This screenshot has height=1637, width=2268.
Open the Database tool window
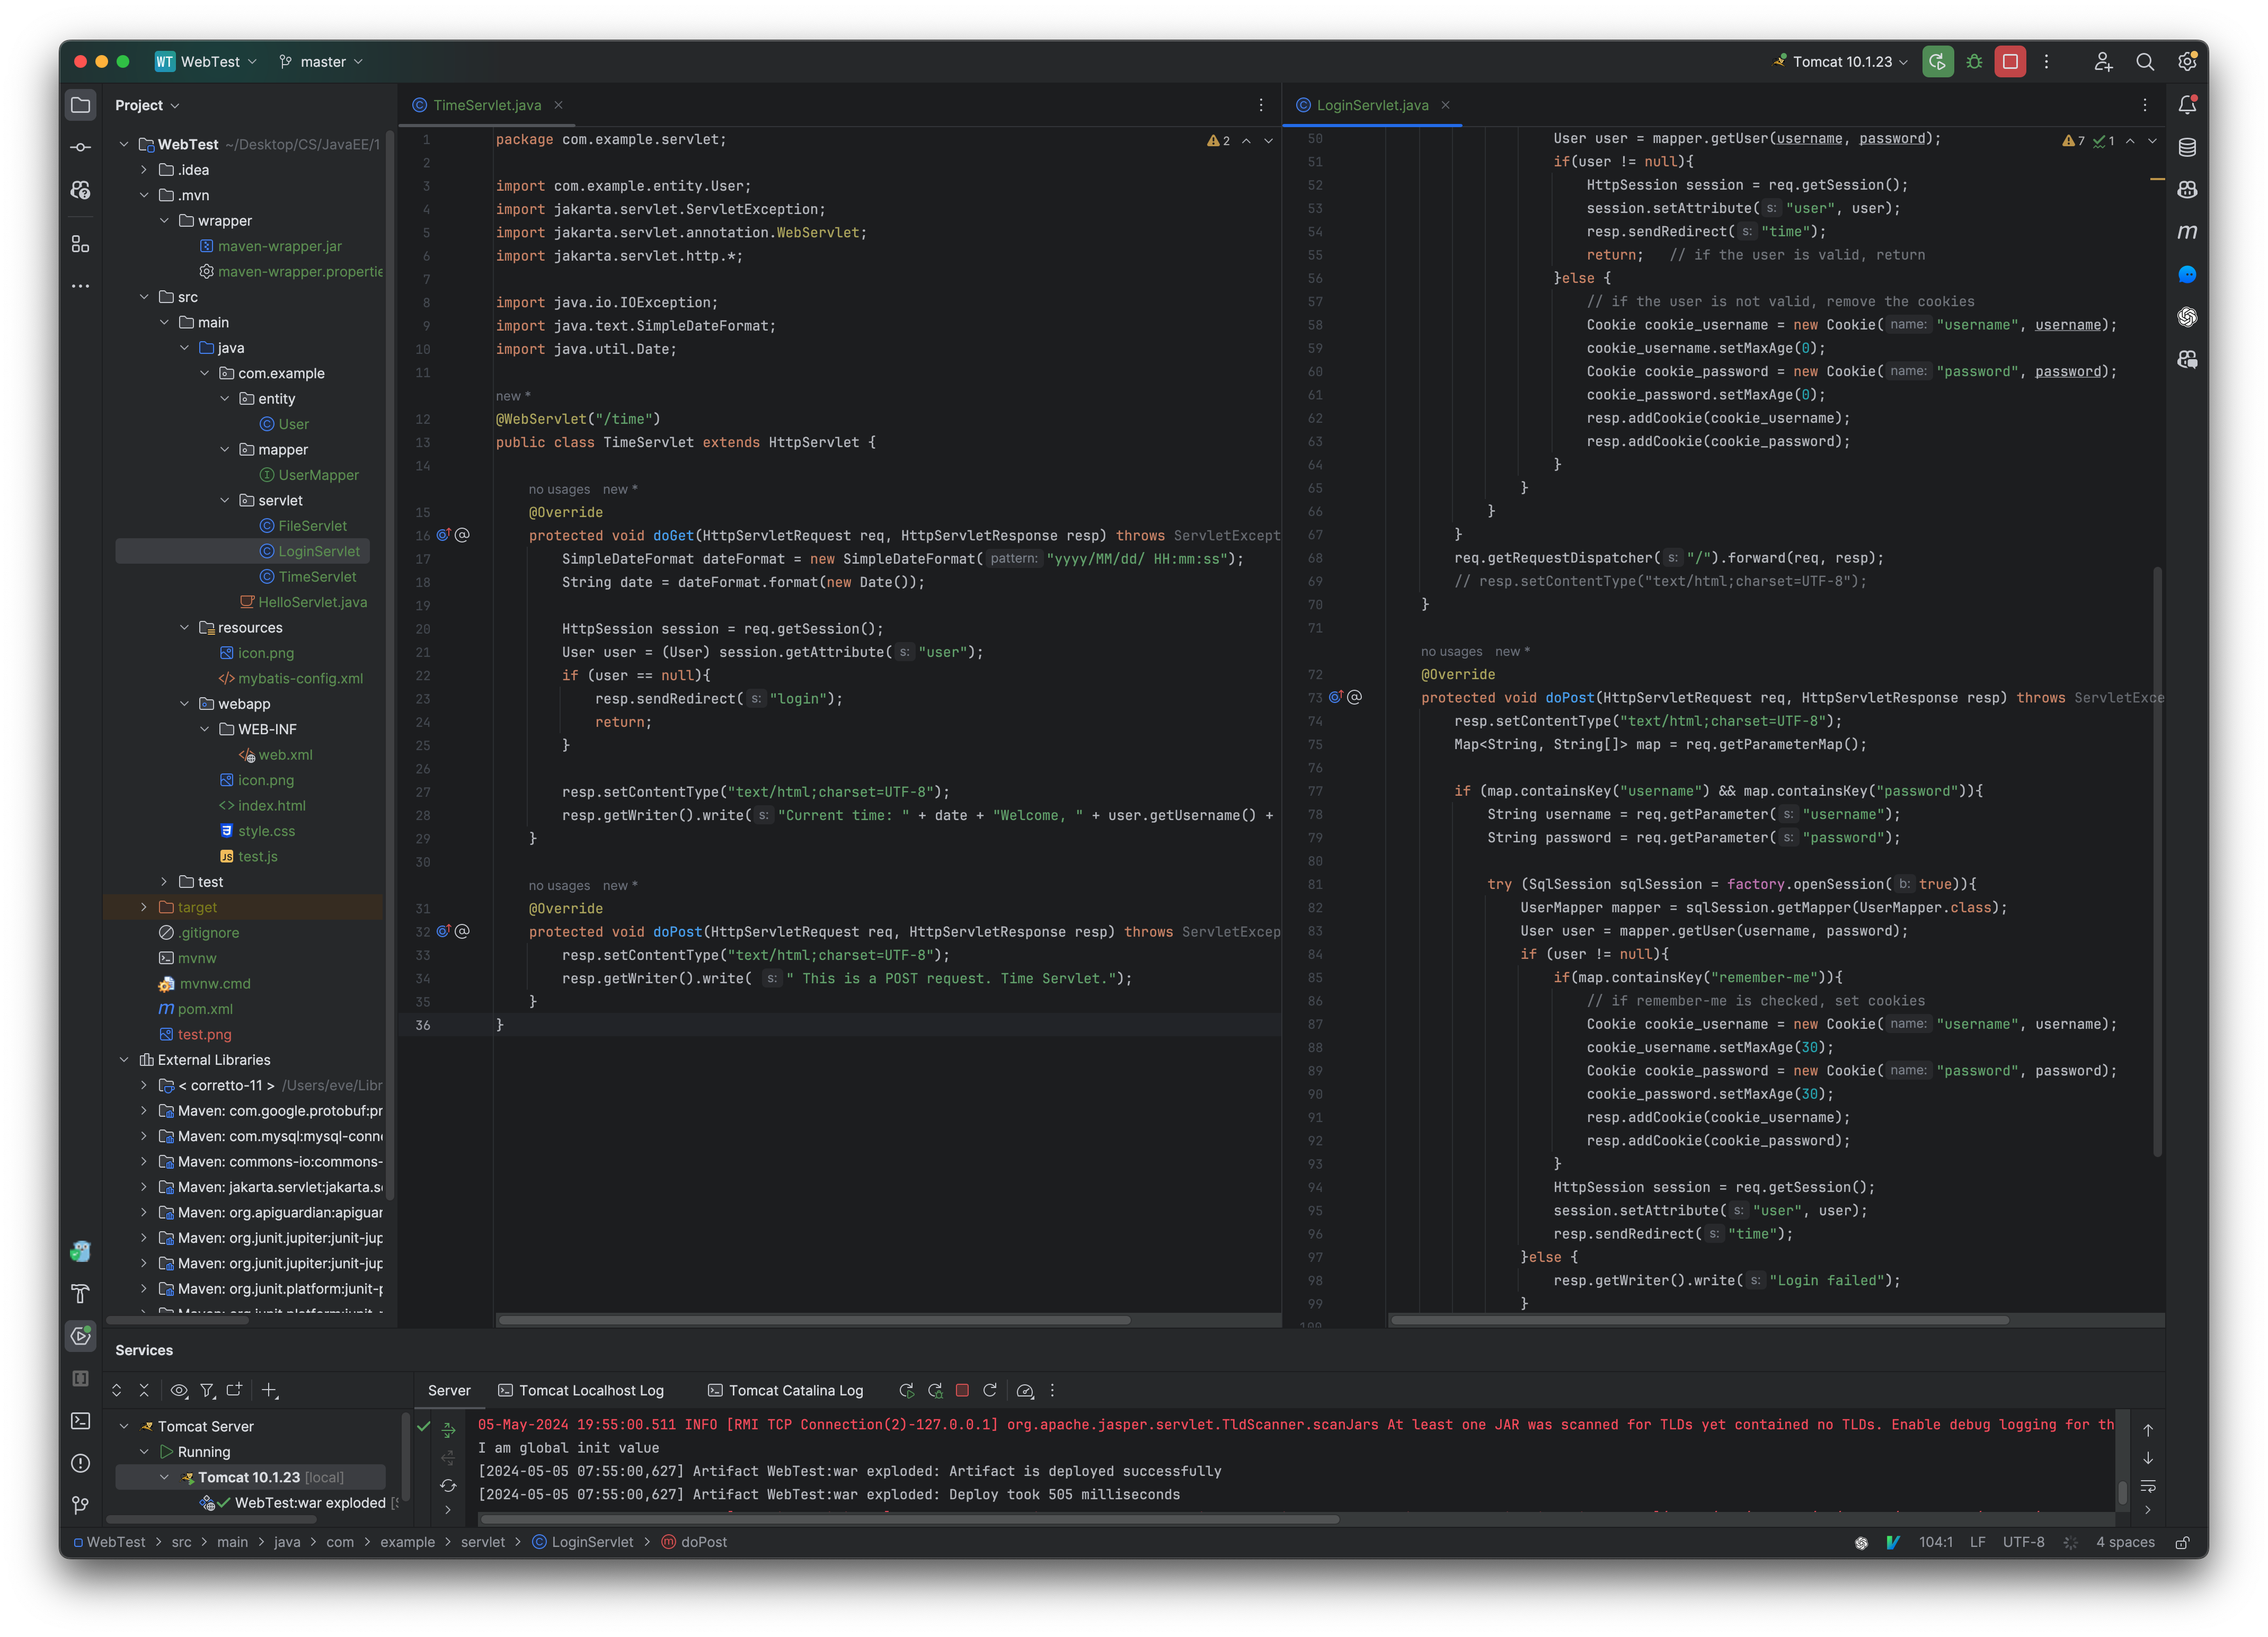pyautogui.click(x=2187, y=146)
